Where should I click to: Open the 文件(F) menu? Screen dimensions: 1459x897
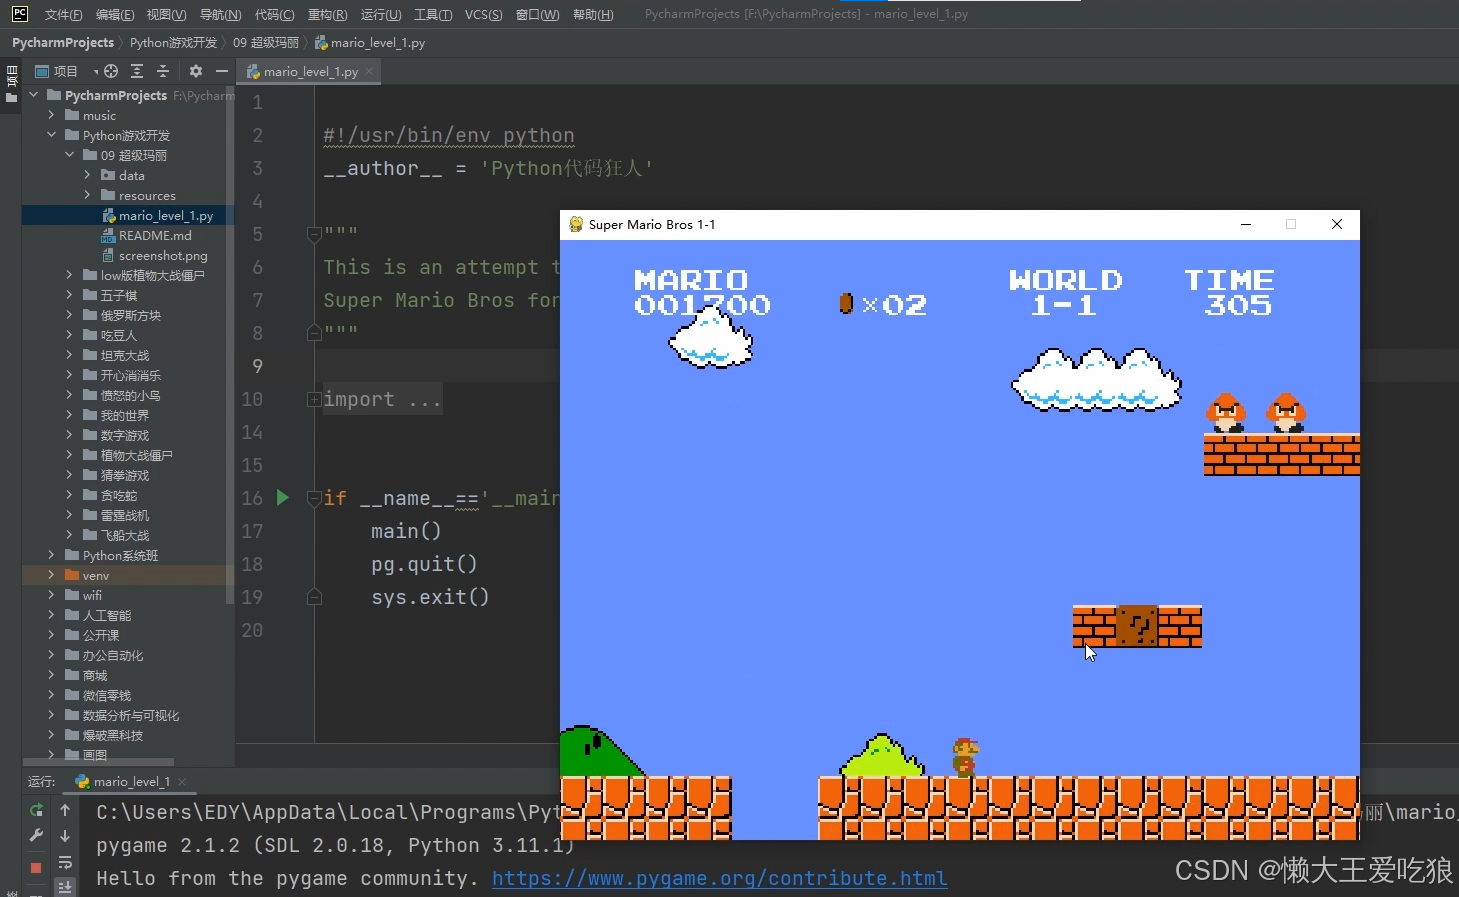tap(63, 14)
